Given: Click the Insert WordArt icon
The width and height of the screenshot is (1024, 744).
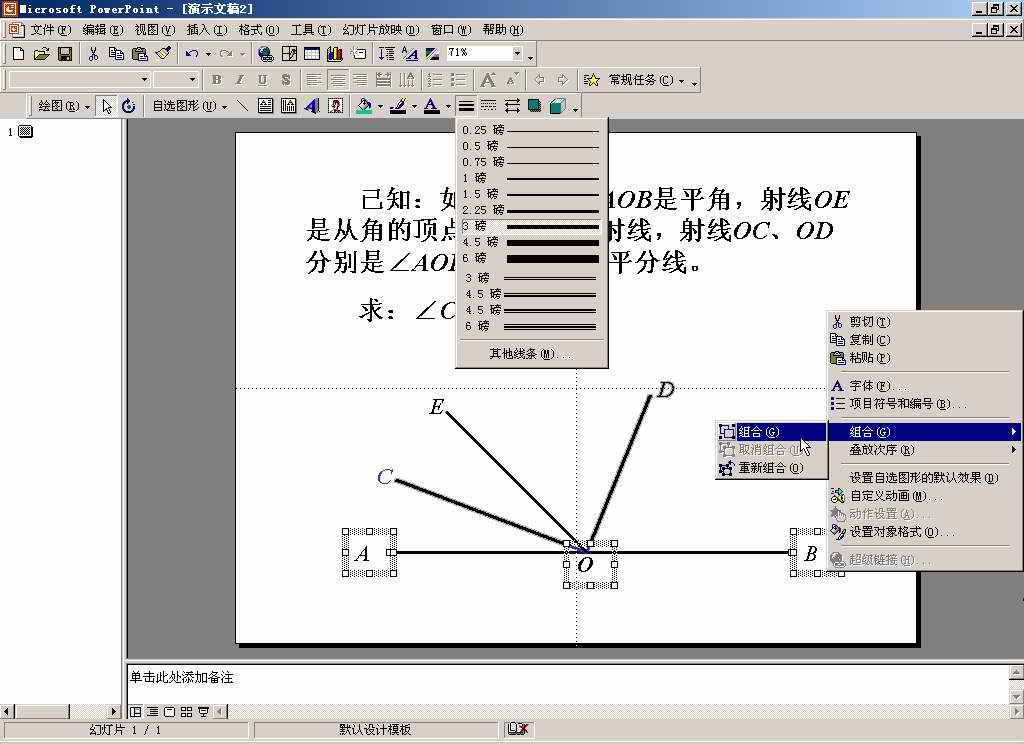Looking at the screenshot, I should (x=311, y=106).
